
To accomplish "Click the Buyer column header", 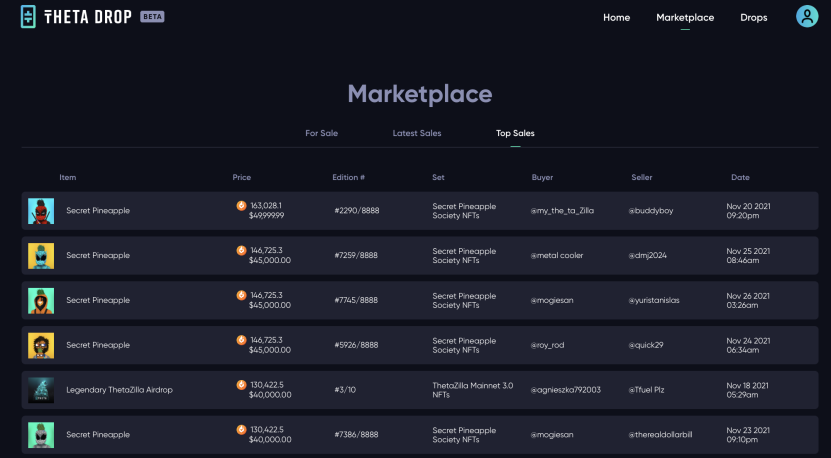I will [542, 177].
